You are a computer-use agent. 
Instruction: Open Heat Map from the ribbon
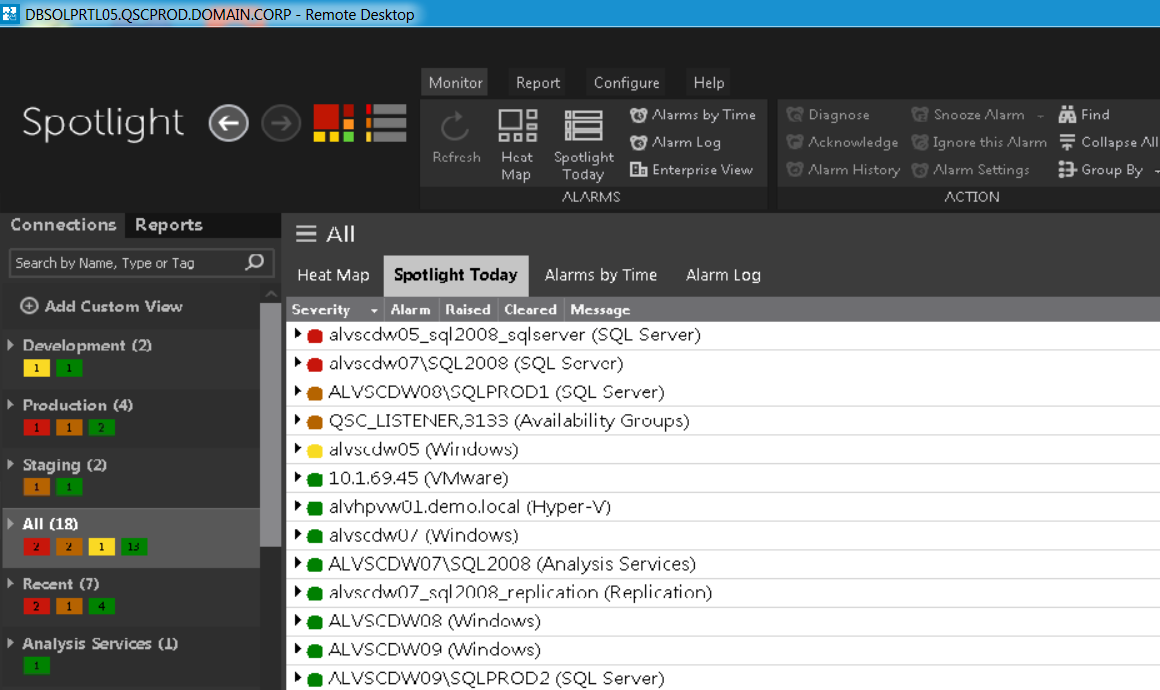tap(516, 145)
